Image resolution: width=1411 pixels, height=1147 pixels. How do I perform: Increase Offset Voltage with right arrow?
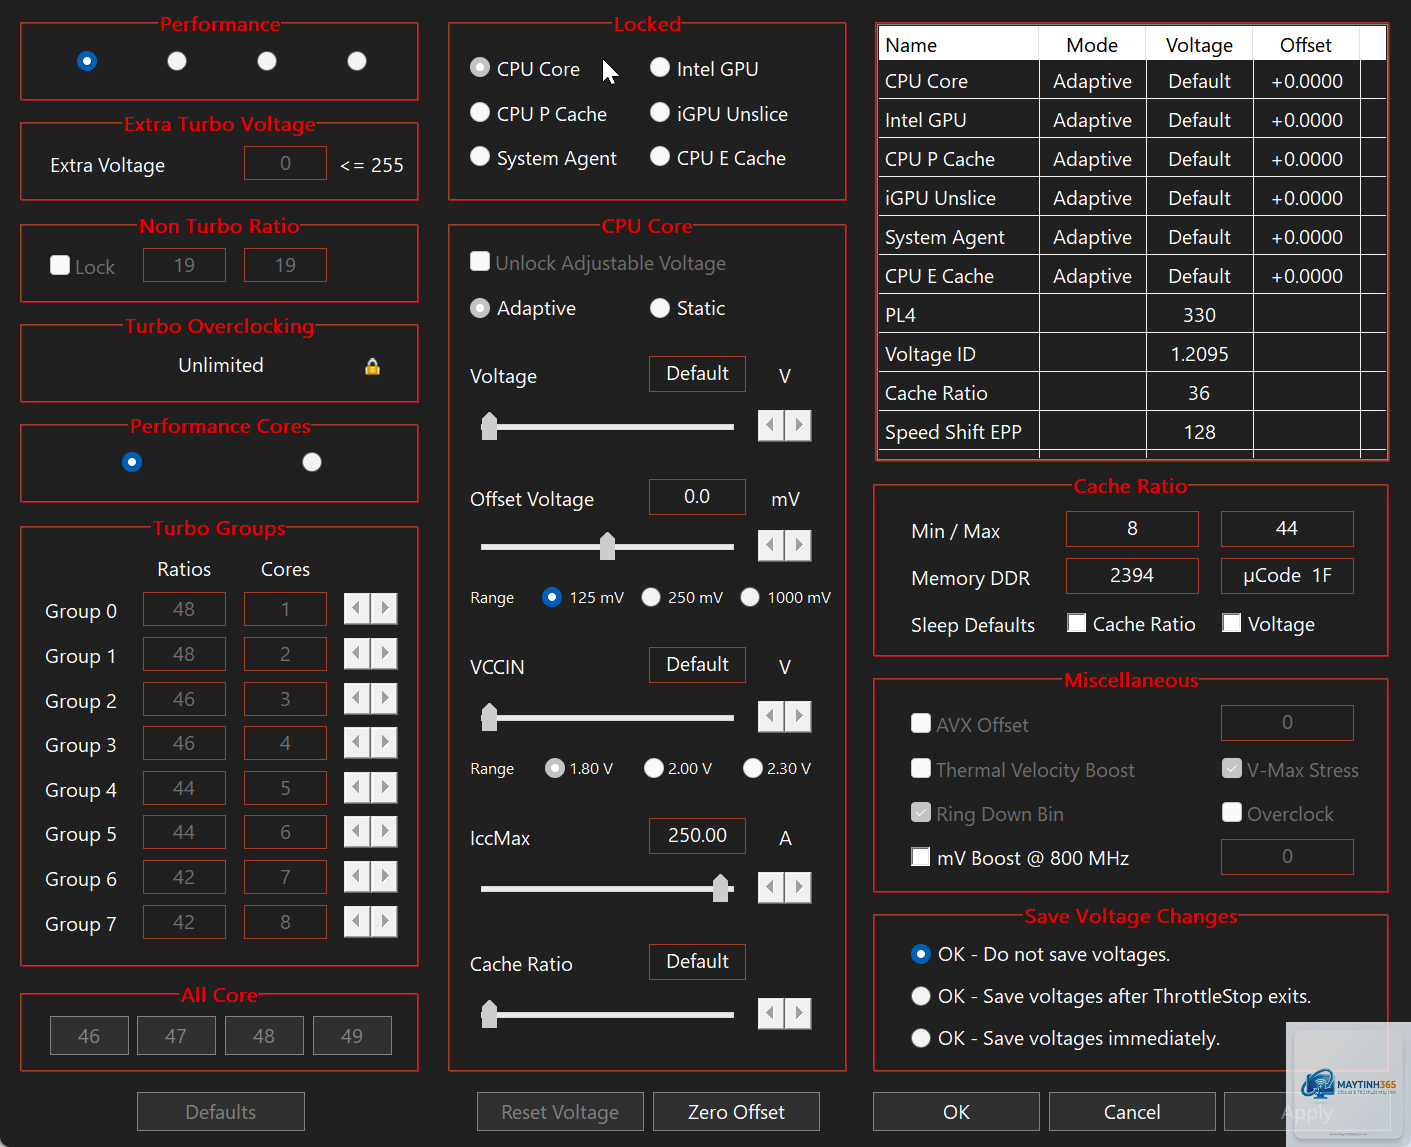click(798, 545)
